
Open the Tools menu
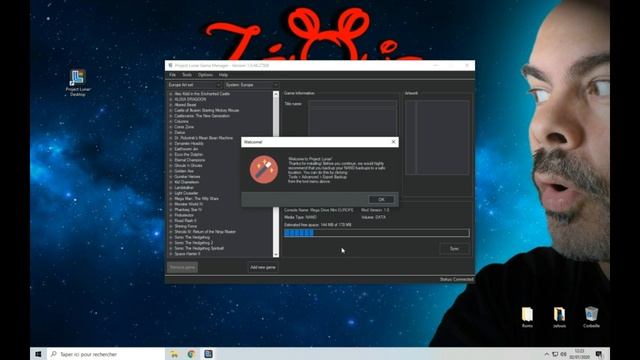[x=187, y=75]
